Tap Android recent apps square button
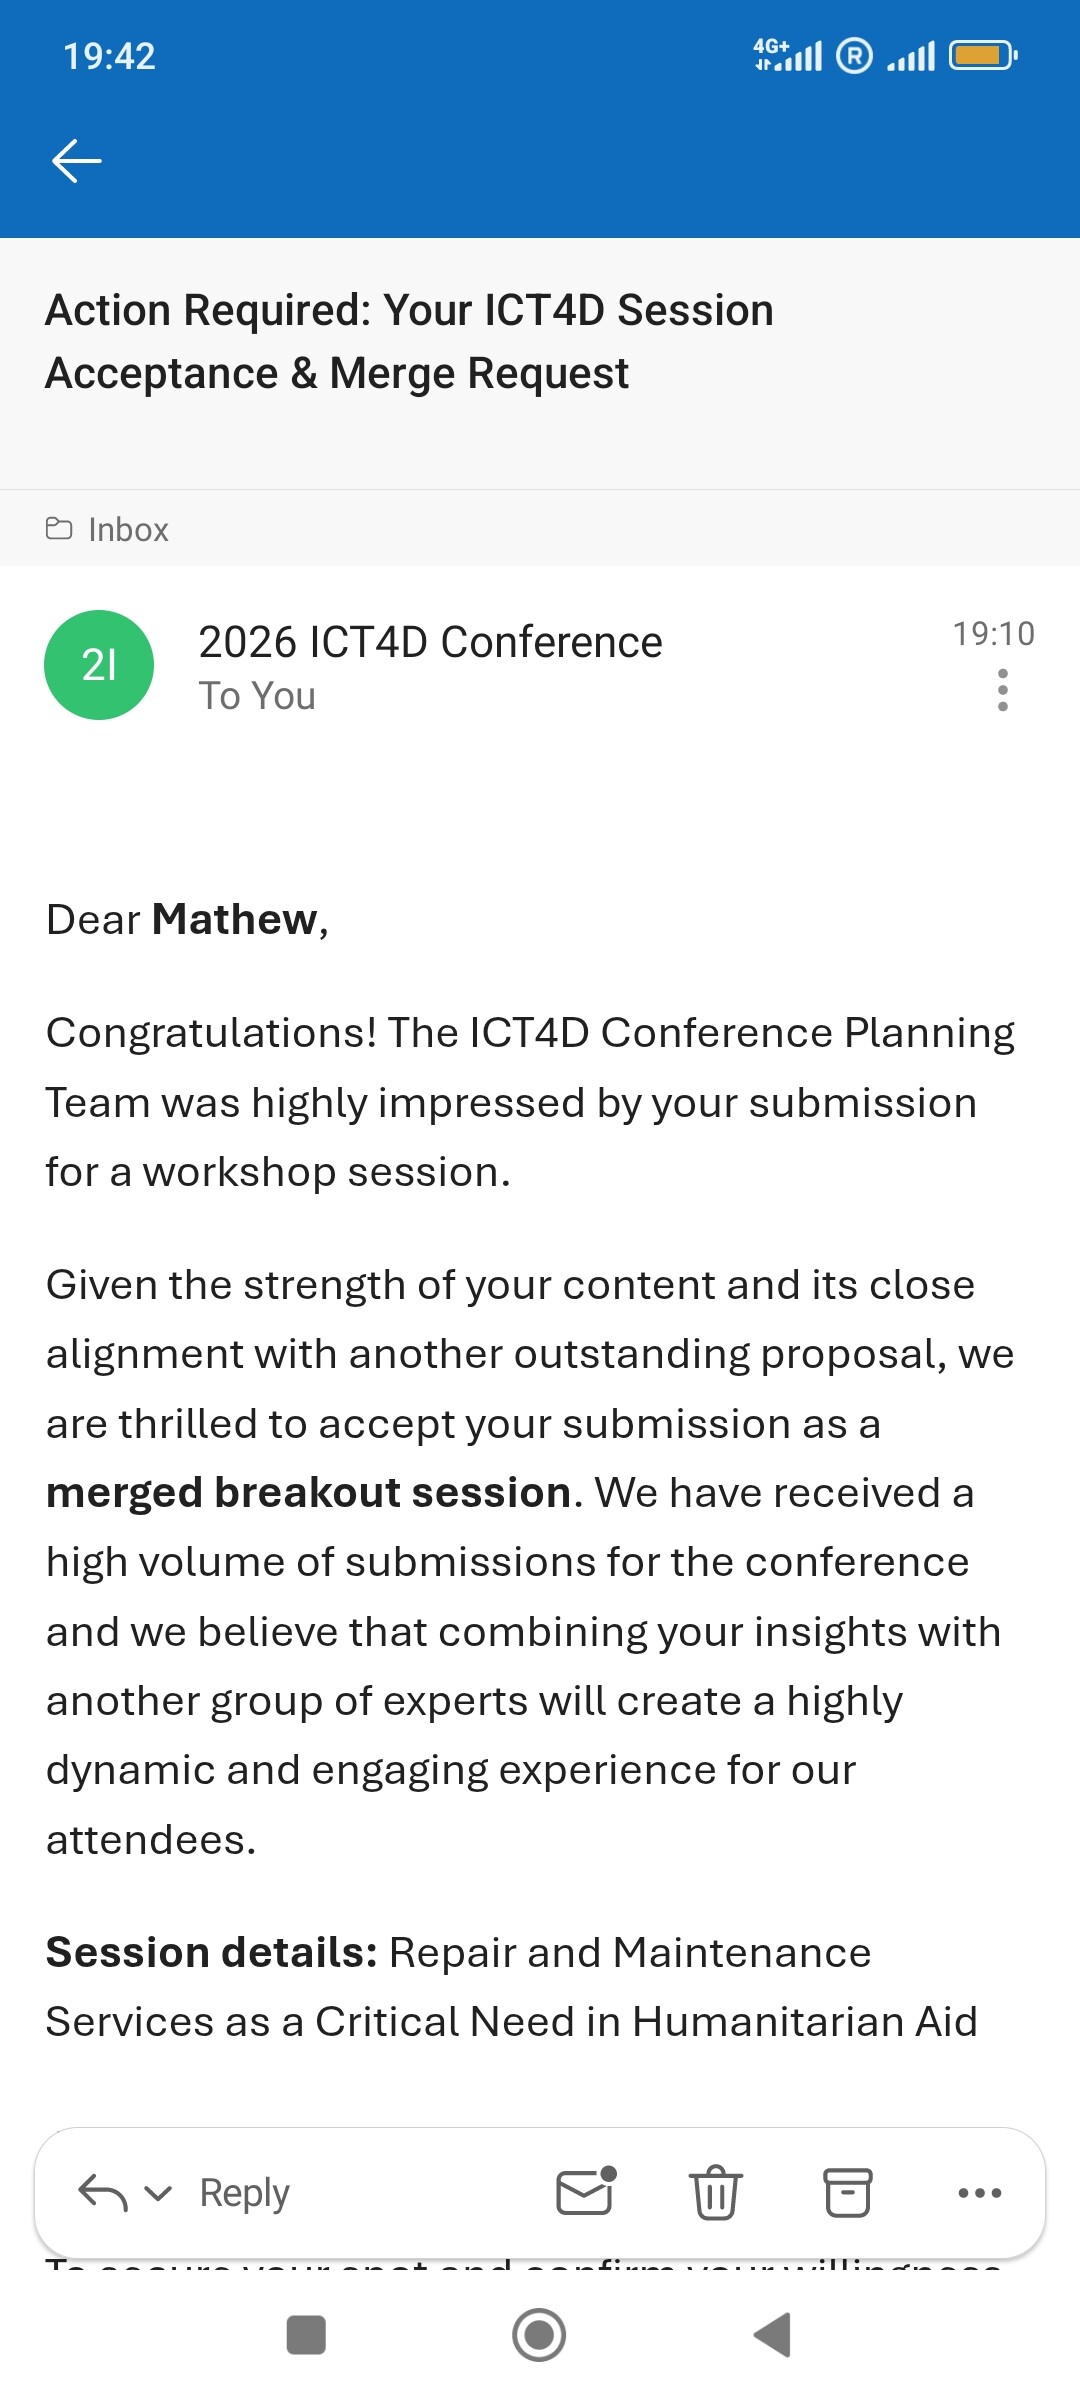 306,2336
